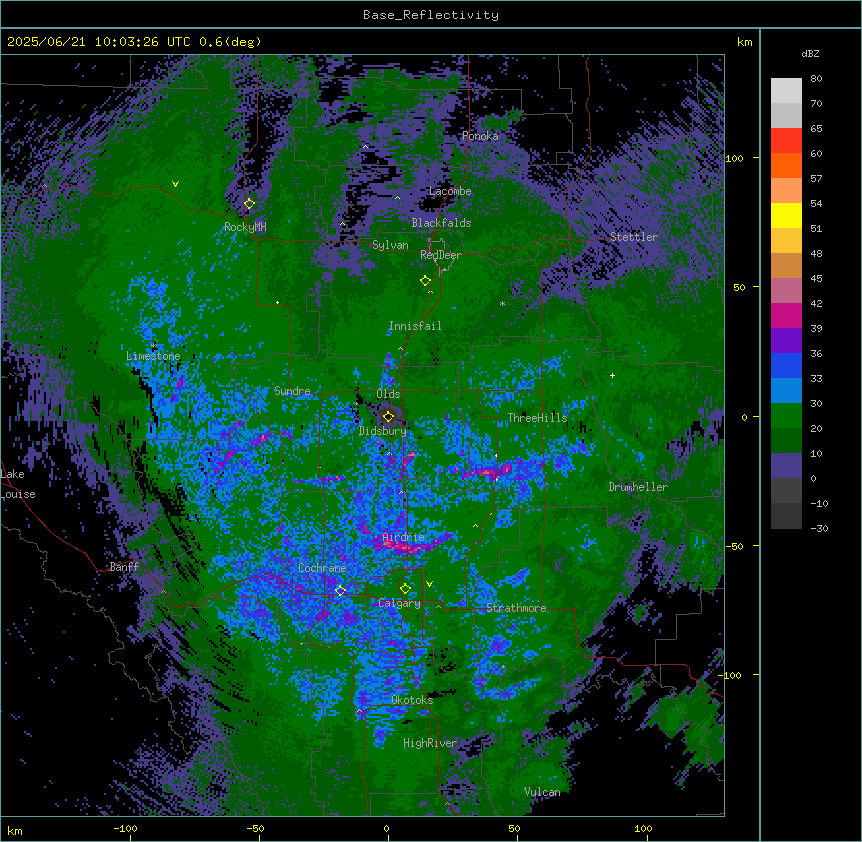Click the km unit label at bottom left
The width and height of the screenshot is (862, 842).
point(15,831)
